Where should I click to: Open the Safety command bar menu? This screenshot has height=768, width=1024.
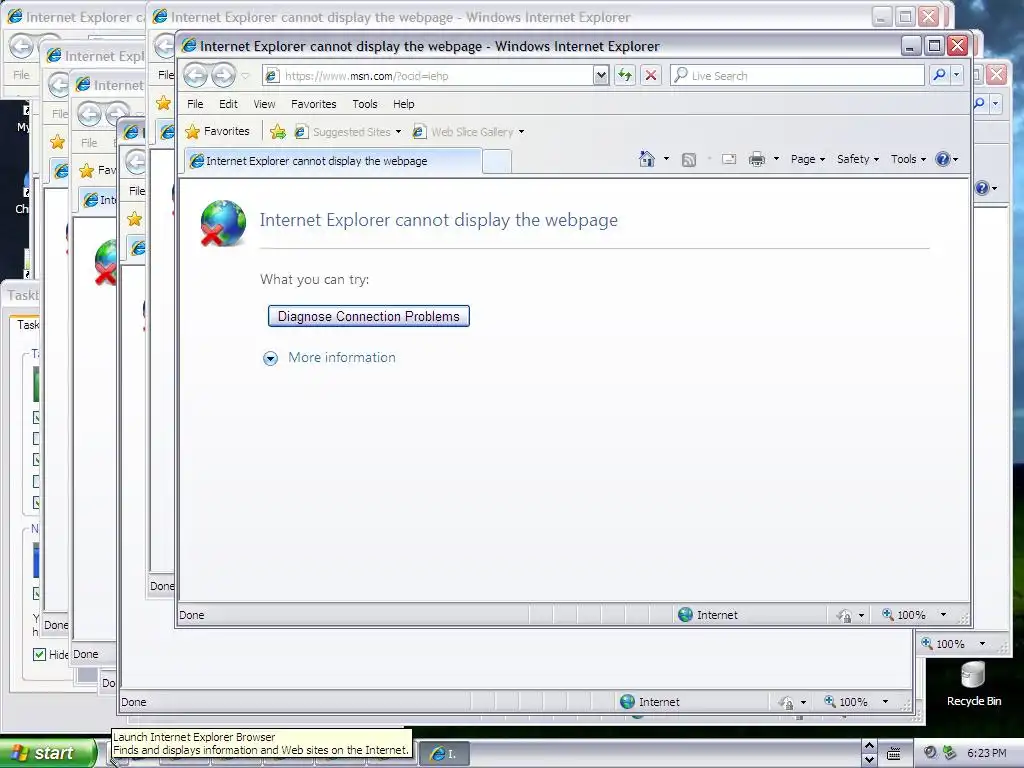point(857,159)
